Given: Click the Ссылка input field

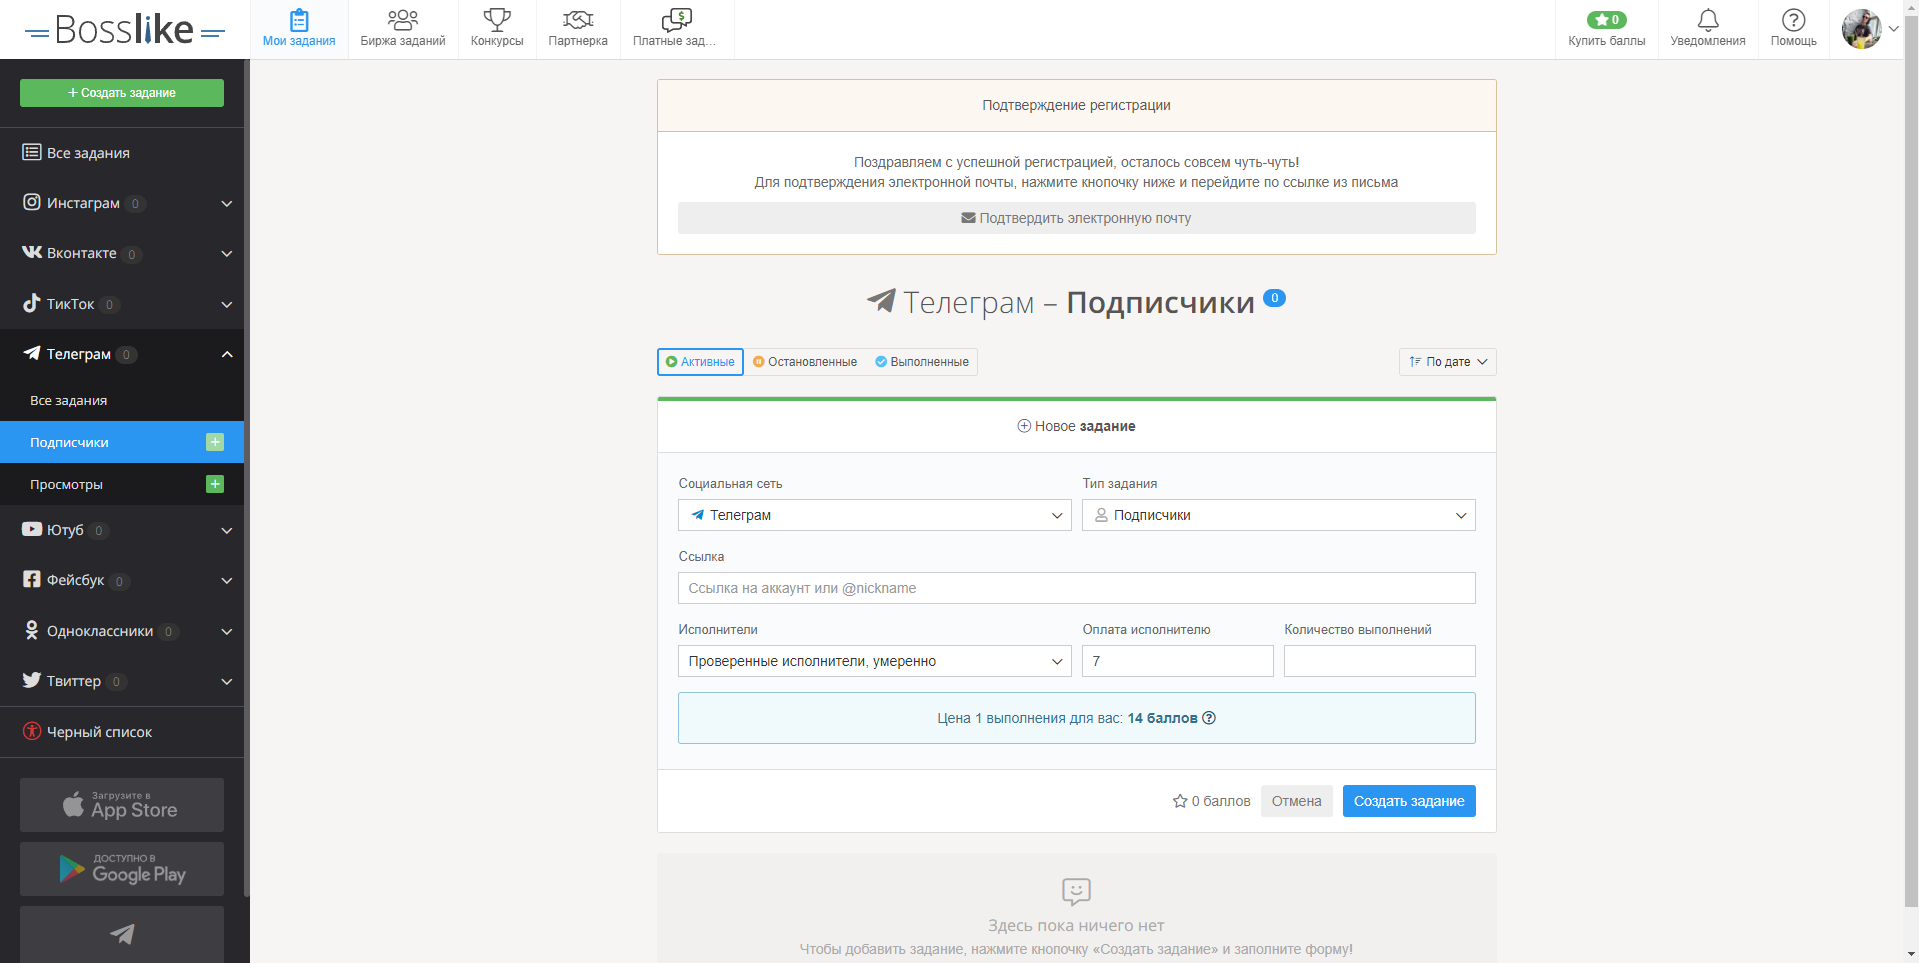Looking at the screenshot, I should tap(1076, 588).
